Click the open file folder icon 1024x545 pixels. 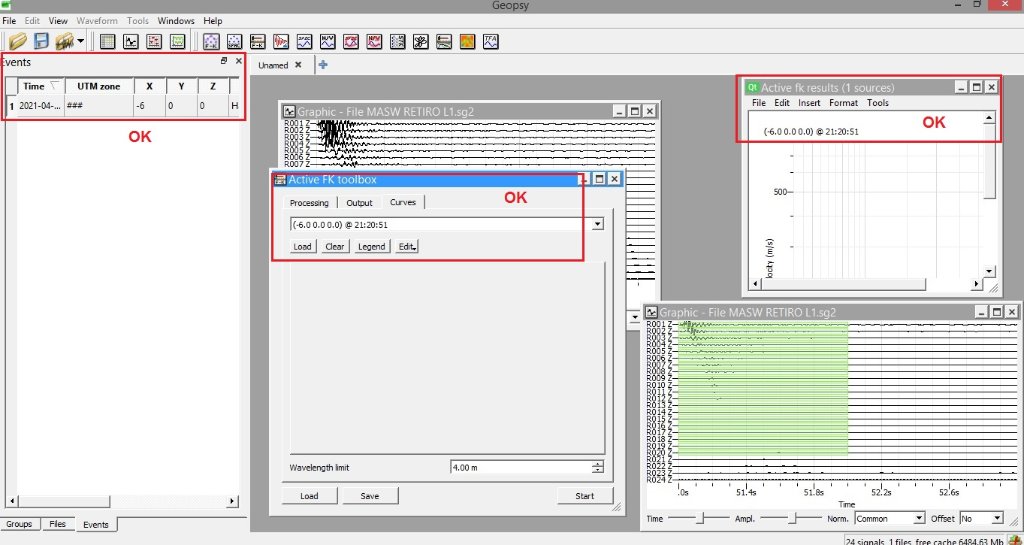point(17,41)
